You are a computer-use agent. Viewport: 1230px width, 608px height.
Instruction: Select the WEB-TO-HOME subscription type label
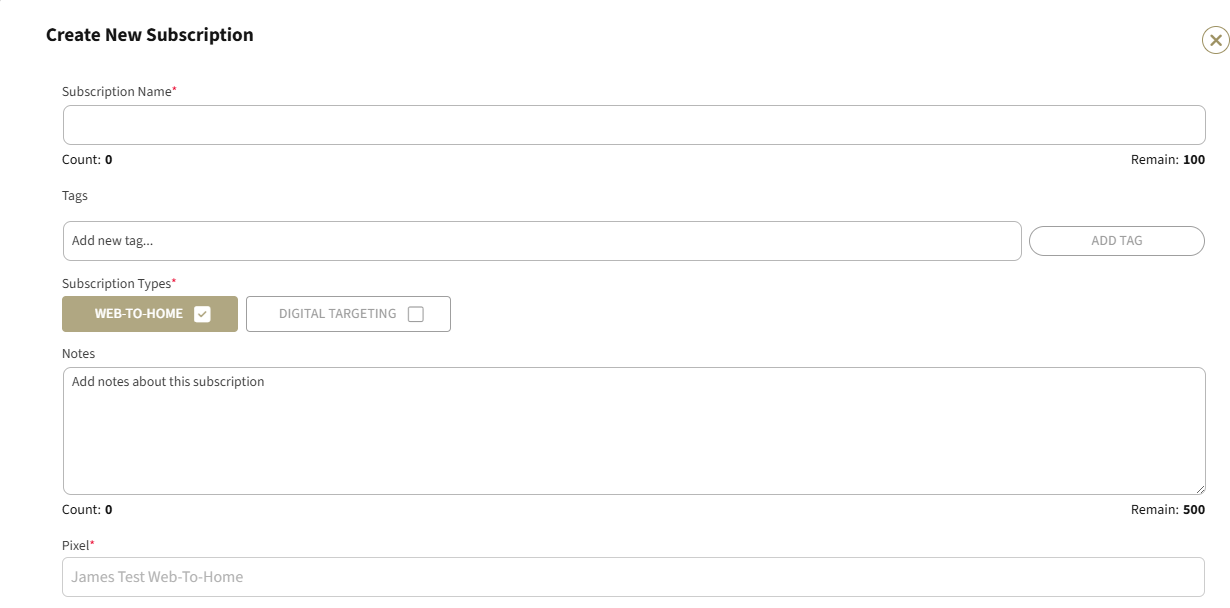click(x=139, y=314)
